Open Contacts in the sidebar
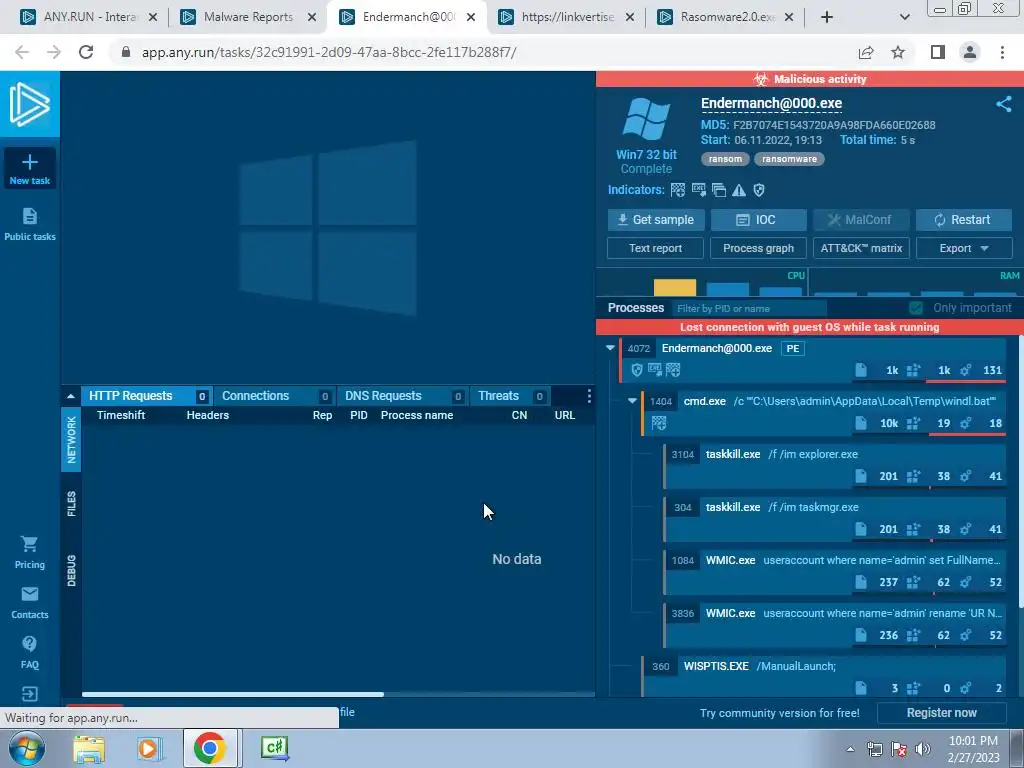This screenshot has height=768, width=1024. [x=29, y=602]
